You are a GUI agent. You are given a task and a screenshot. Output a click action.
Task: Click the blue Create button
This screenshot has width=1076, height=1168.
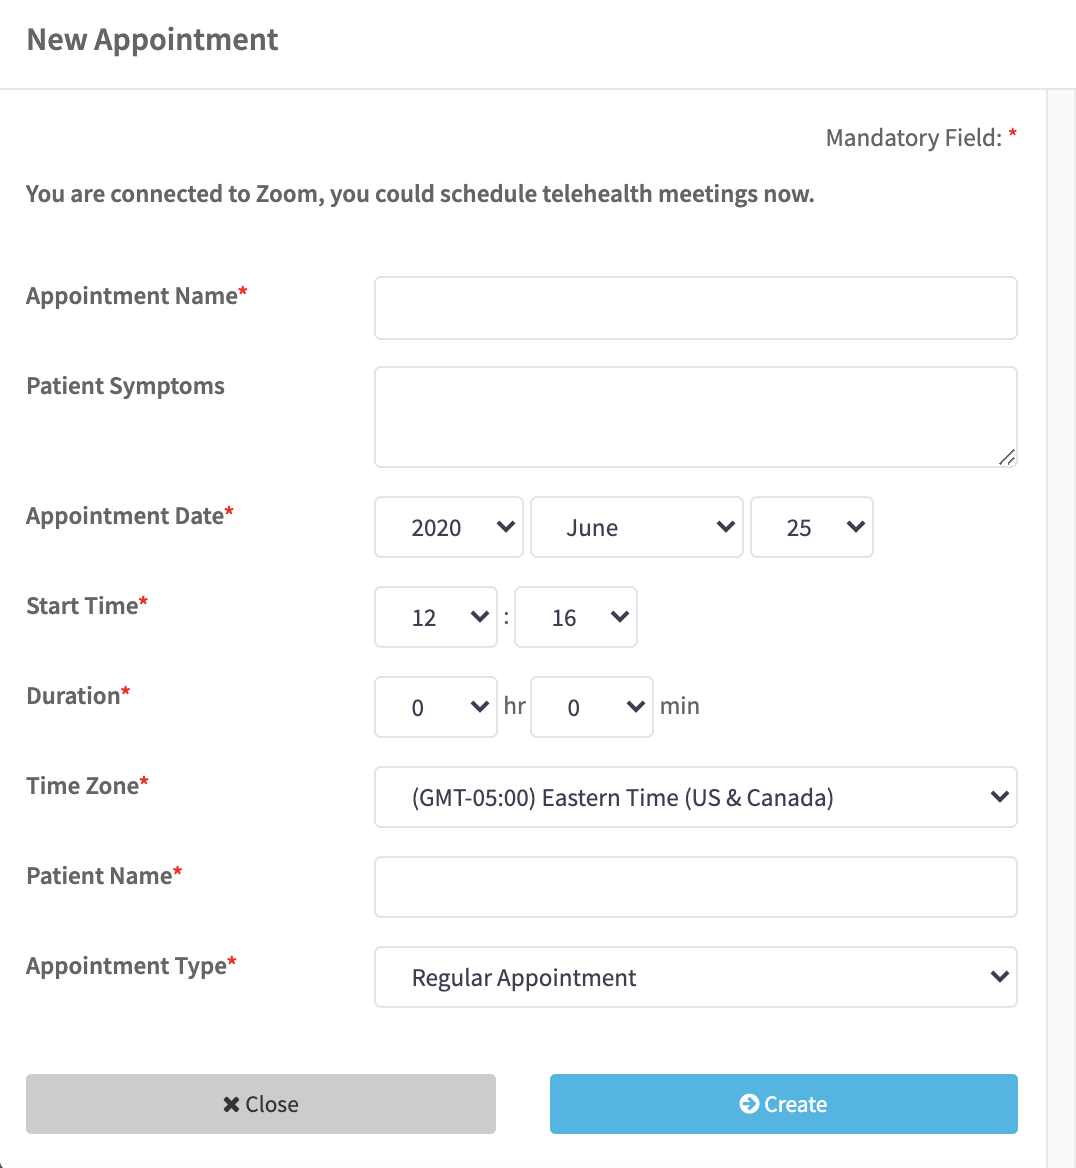click(x=784, y=1104)
